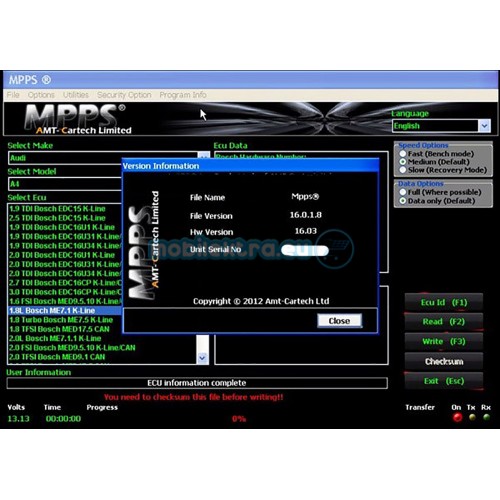Click the rotated MPPS logo in dialog
Screen dimensions: 500x500
coord(143,245)
